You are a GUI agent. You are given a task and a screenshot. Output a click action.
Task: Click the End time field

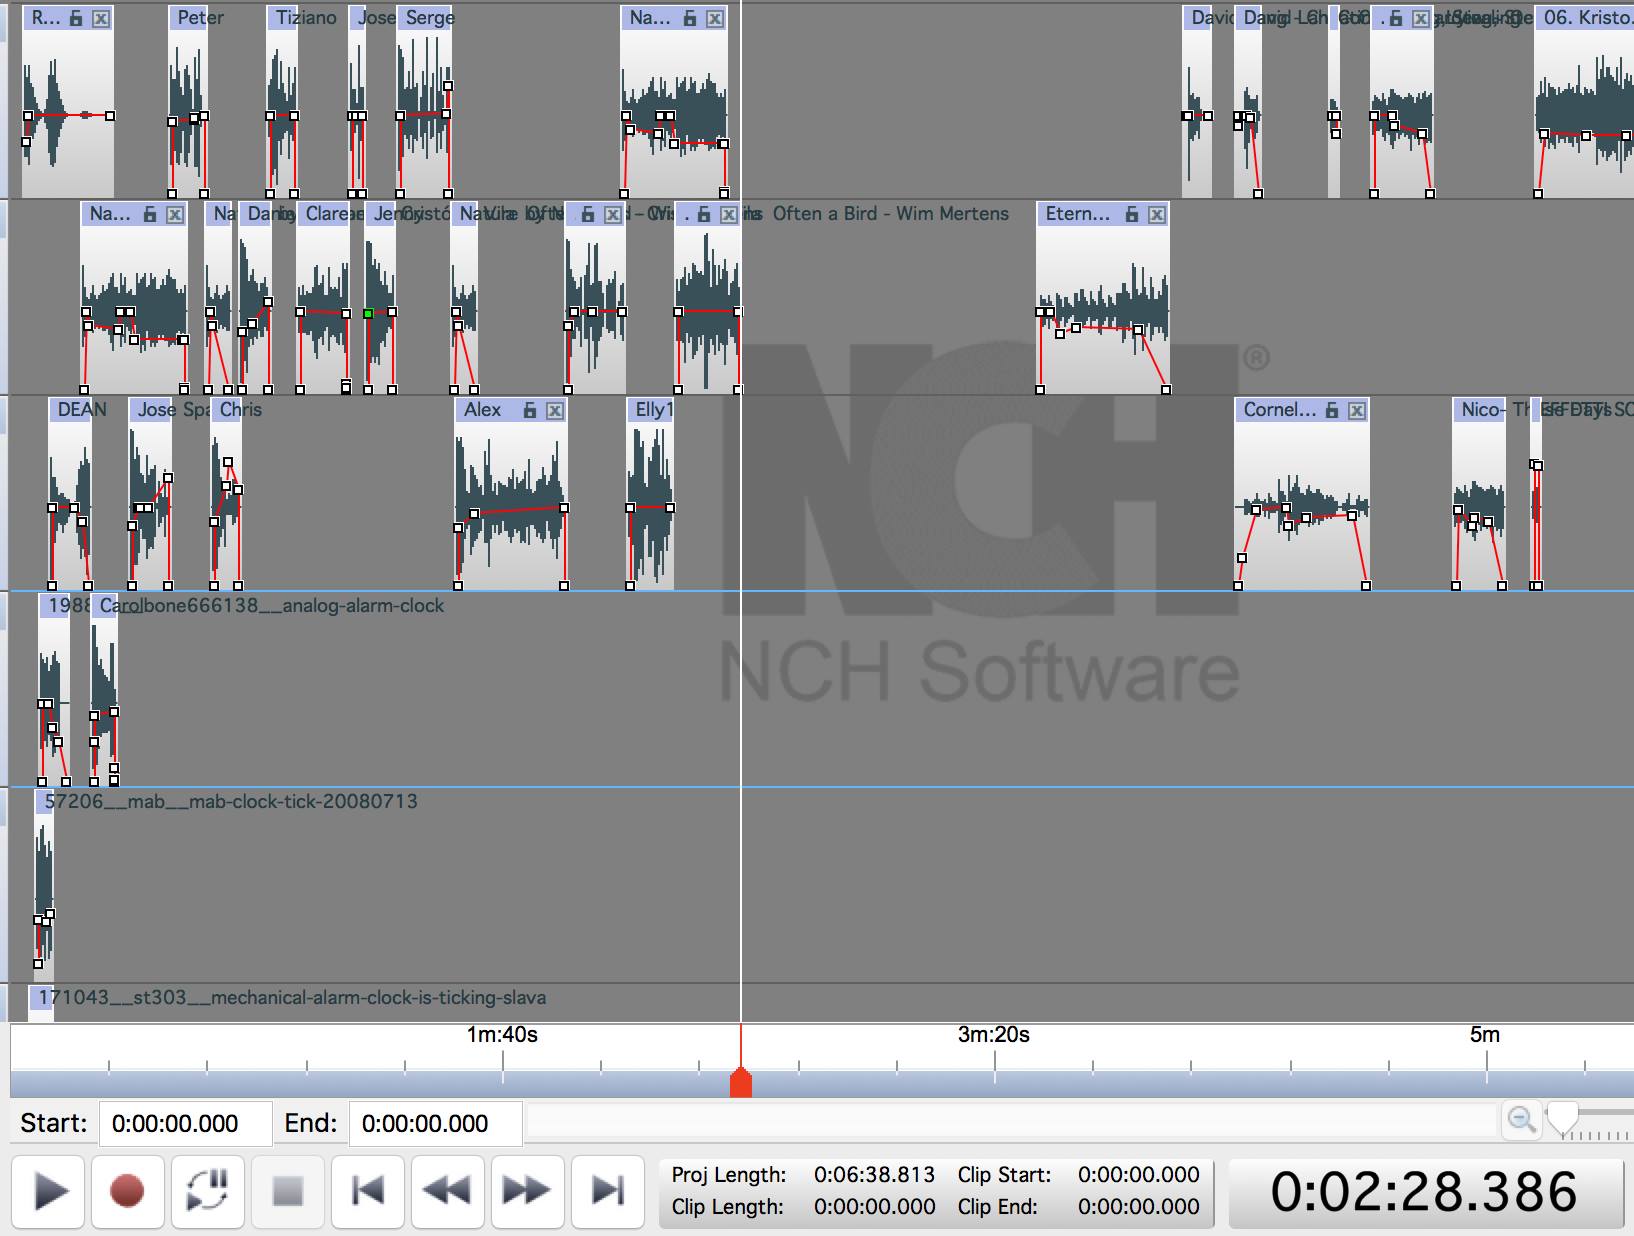pyautogui.click(x=435, y=1124)
